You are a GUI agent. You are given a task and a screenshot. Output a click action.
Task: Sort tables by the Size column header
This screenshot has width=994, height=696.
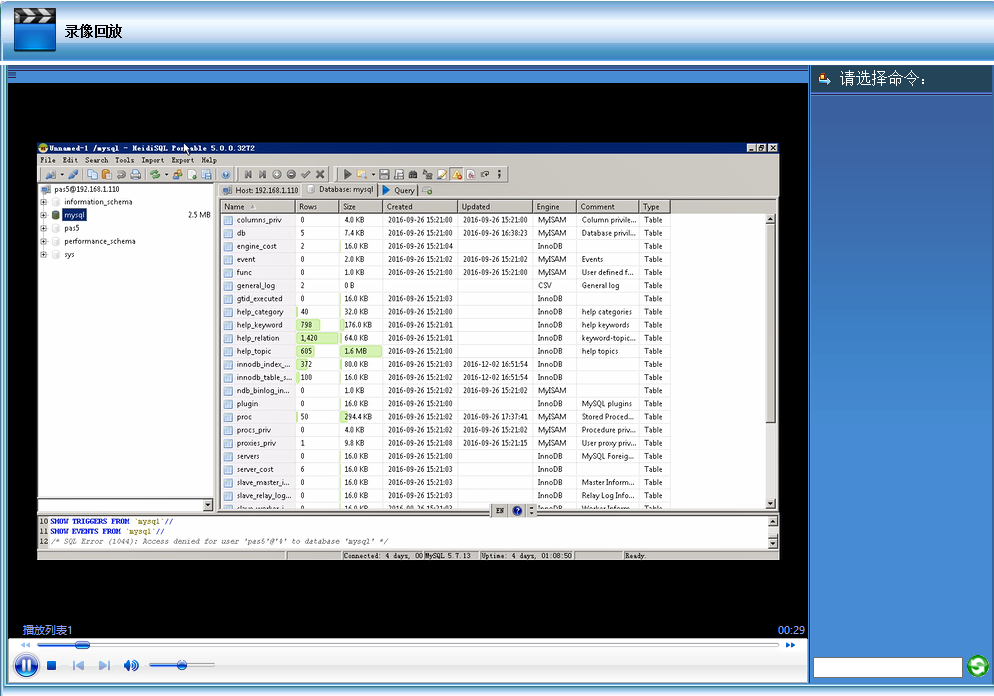coord(361,207)
